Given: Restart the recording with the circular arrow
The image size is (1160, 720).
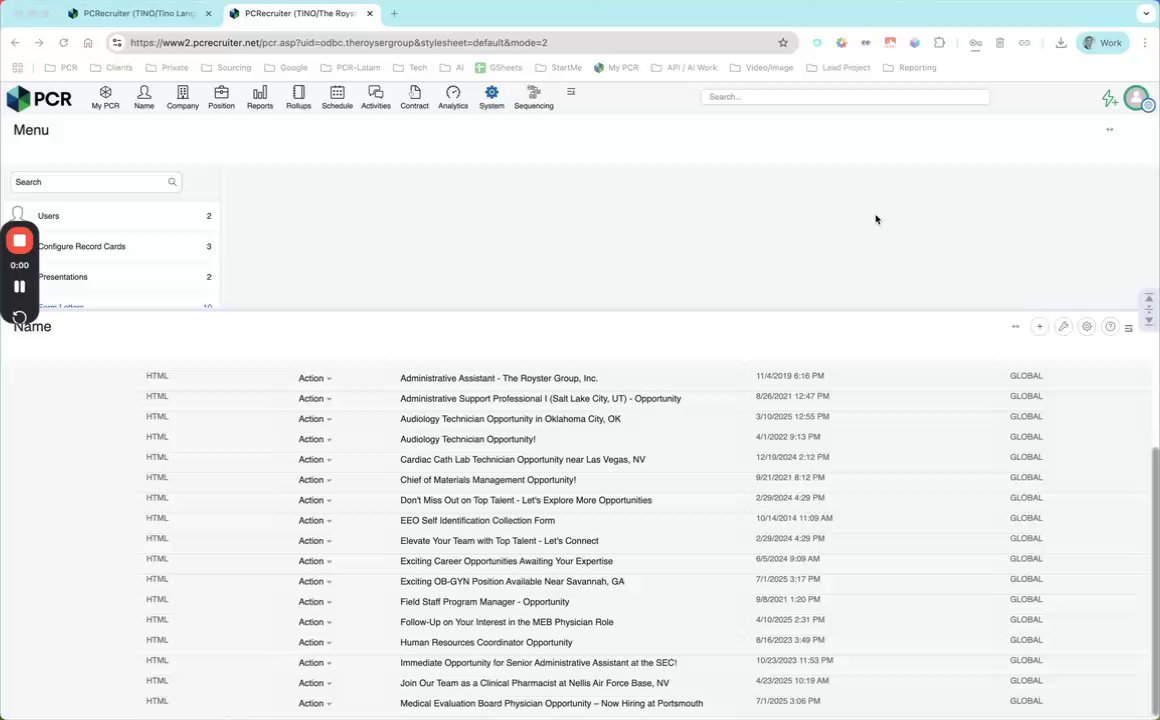Looking at the screenshot, I should coord(20,318).
